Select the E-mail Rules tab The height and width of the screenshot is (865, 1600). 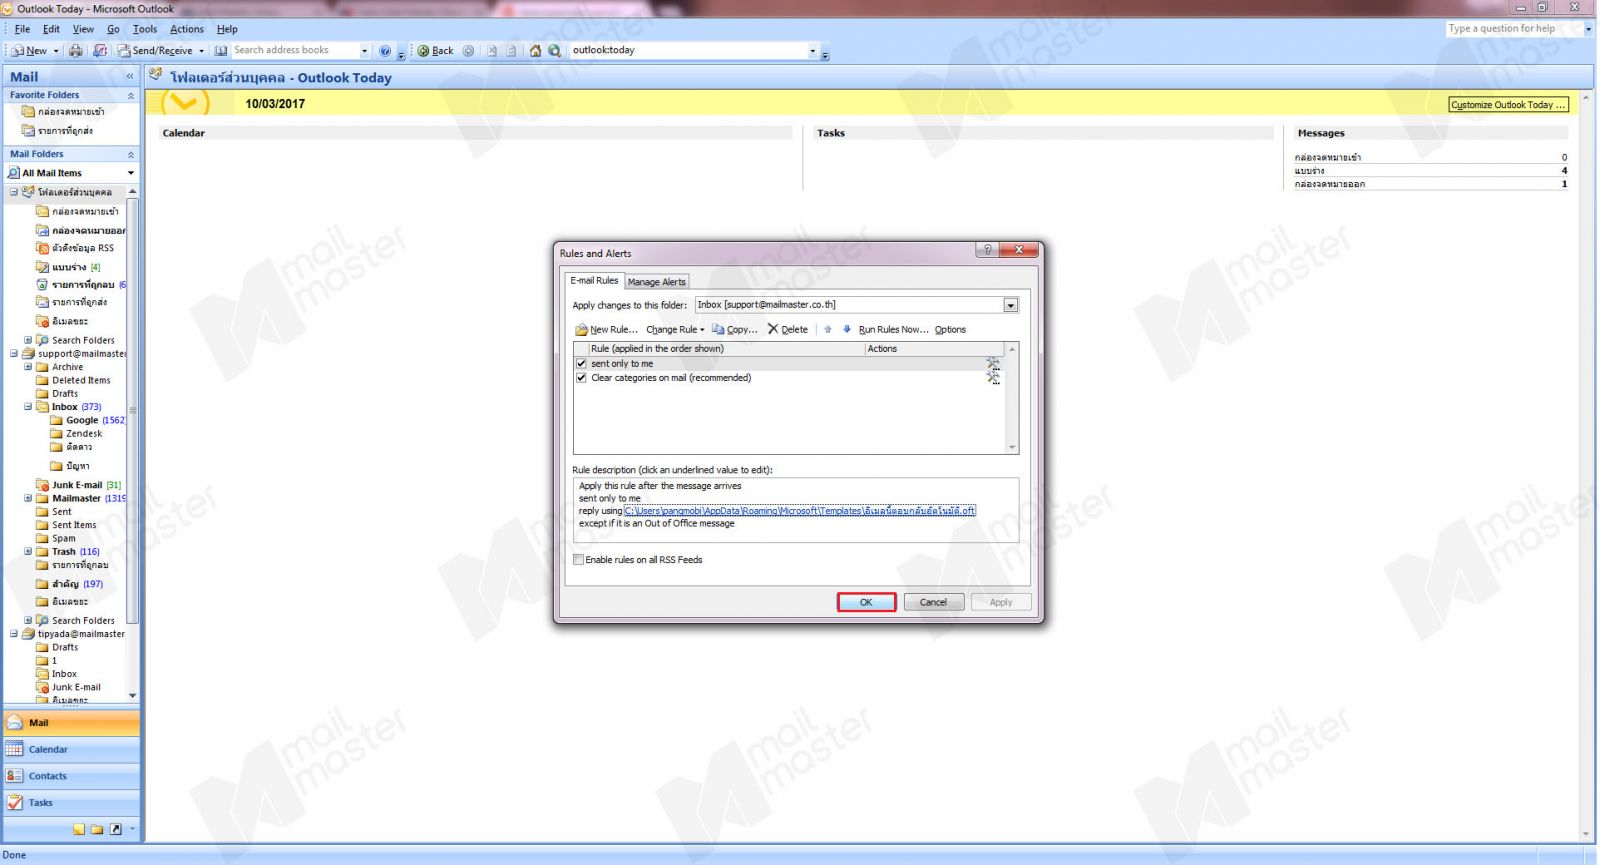pyautogui.click(x=594, y=281)
